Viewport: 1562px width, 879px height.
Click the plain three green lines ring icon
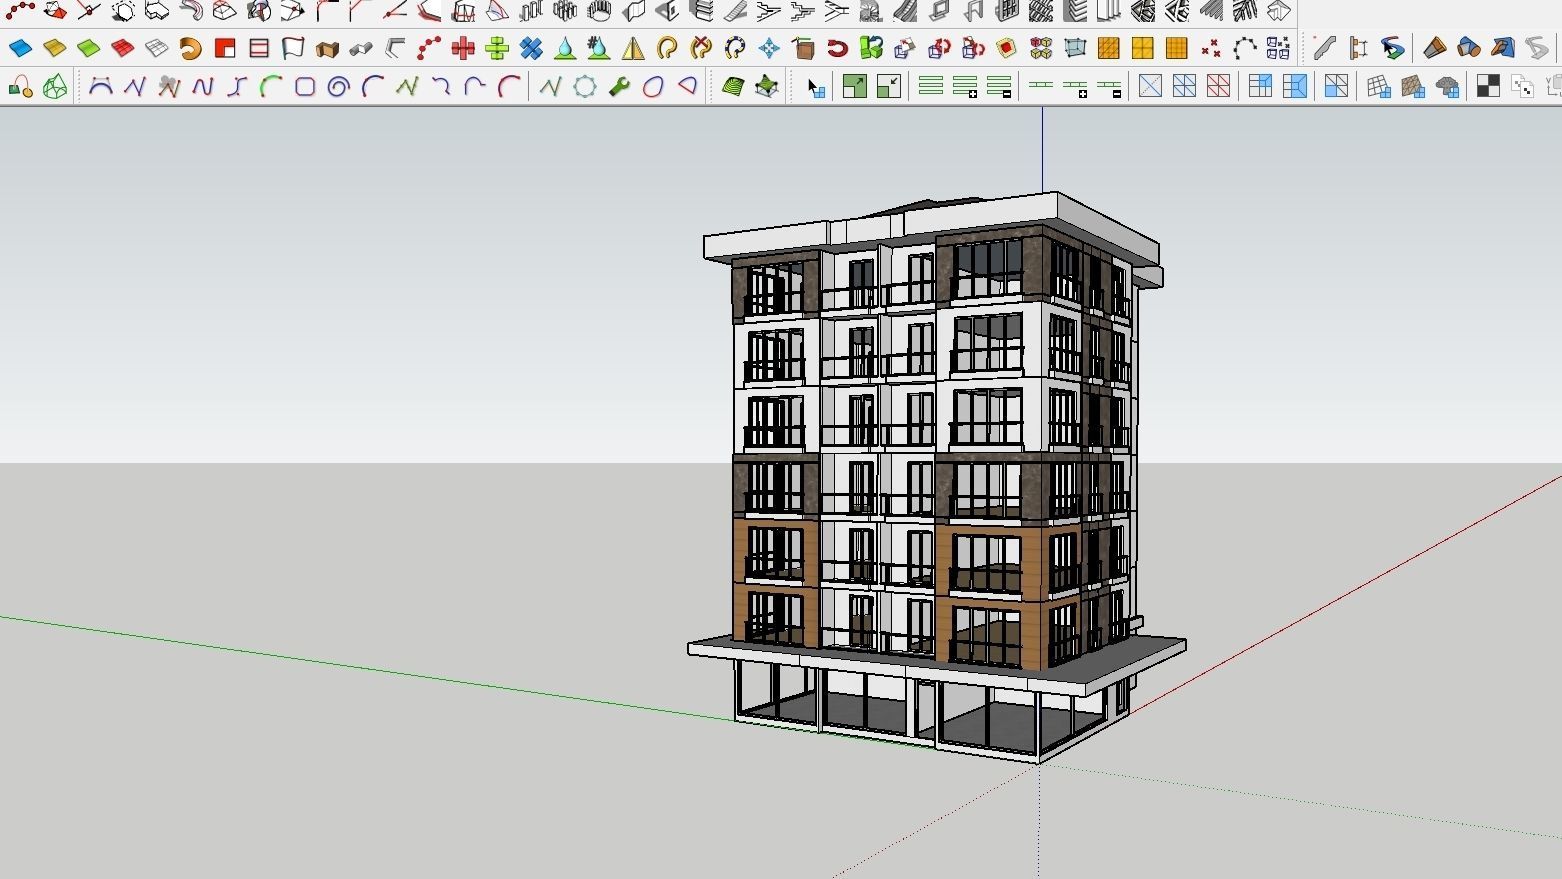pos(931,87)
